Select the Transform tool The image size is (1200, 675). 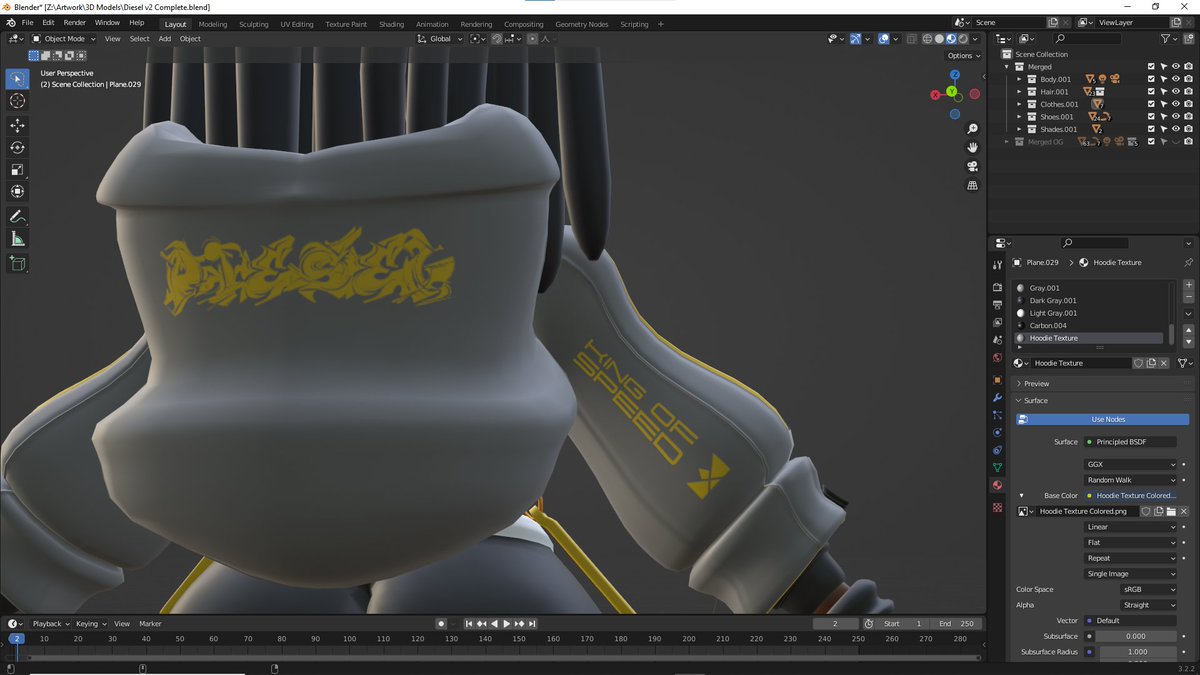[x=17, y=191]
